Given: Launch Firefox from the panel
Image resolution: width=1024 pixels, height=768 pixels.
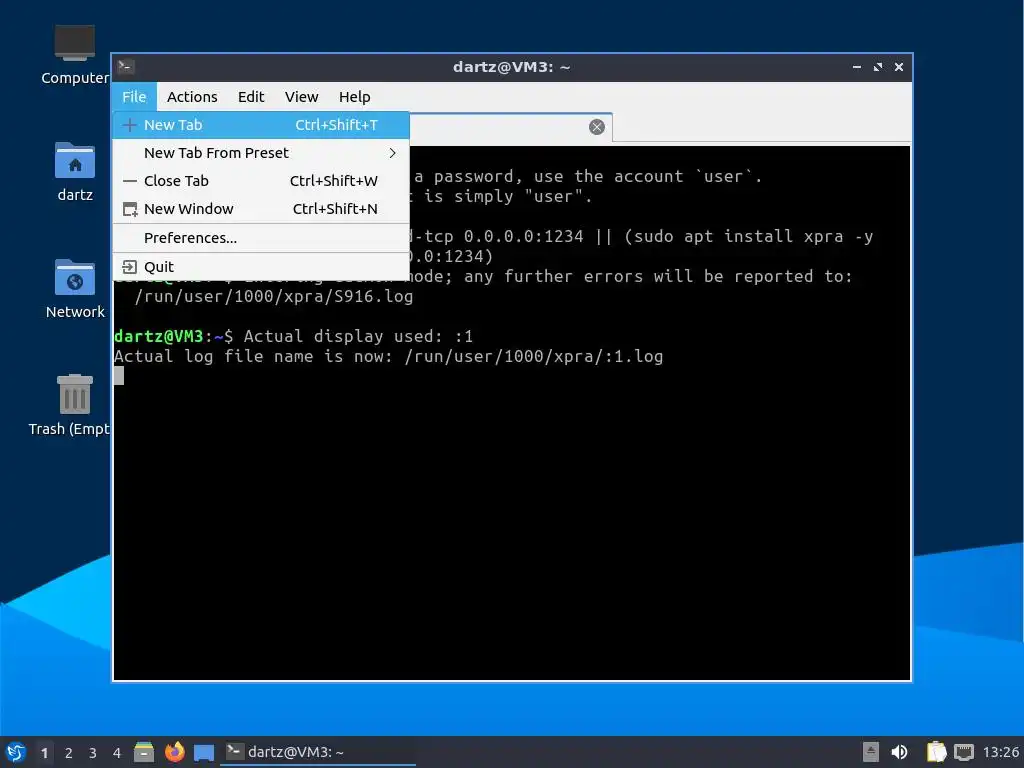Looking at the screenshot, I should pyautogui.click(x=174, y=752).
